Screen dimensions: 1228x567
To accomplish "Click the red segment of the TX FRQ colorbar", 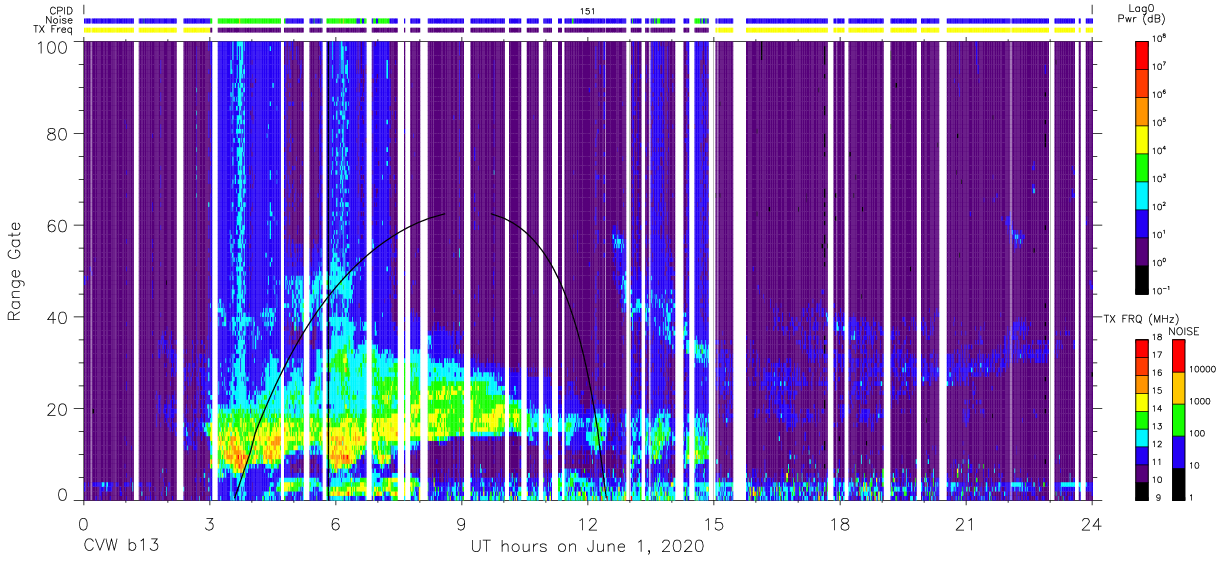I will (x=1143, y=348).
